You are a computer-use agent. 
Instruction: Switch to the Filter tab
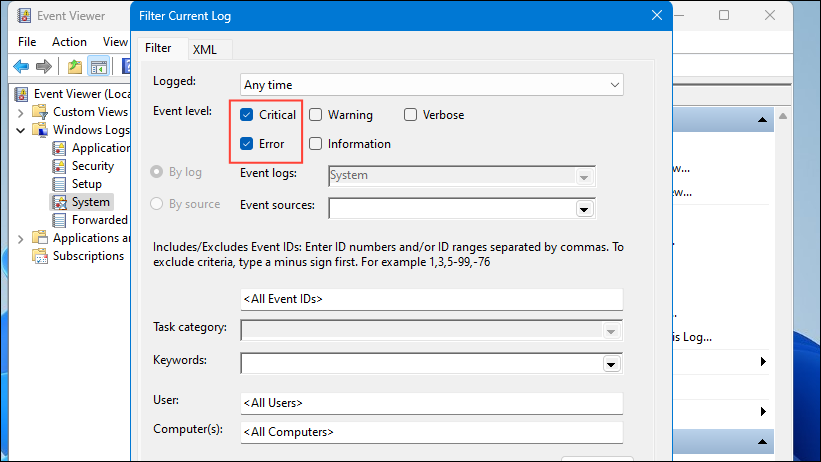(158, 48)
